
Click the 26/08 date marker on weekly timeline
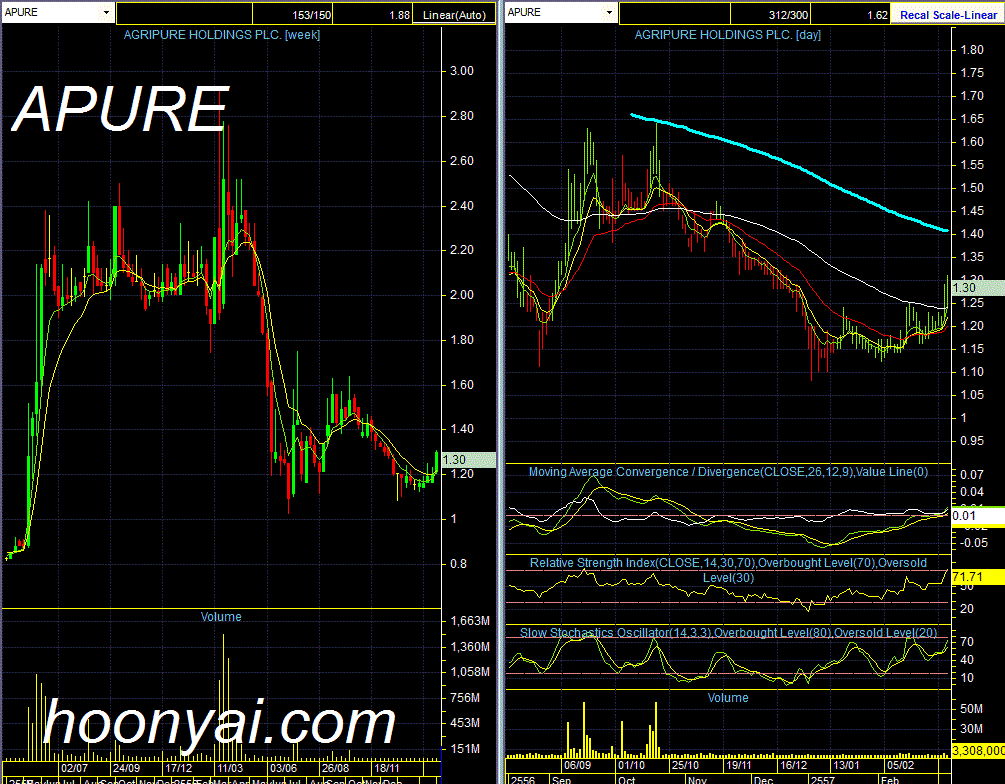[335, 768]
